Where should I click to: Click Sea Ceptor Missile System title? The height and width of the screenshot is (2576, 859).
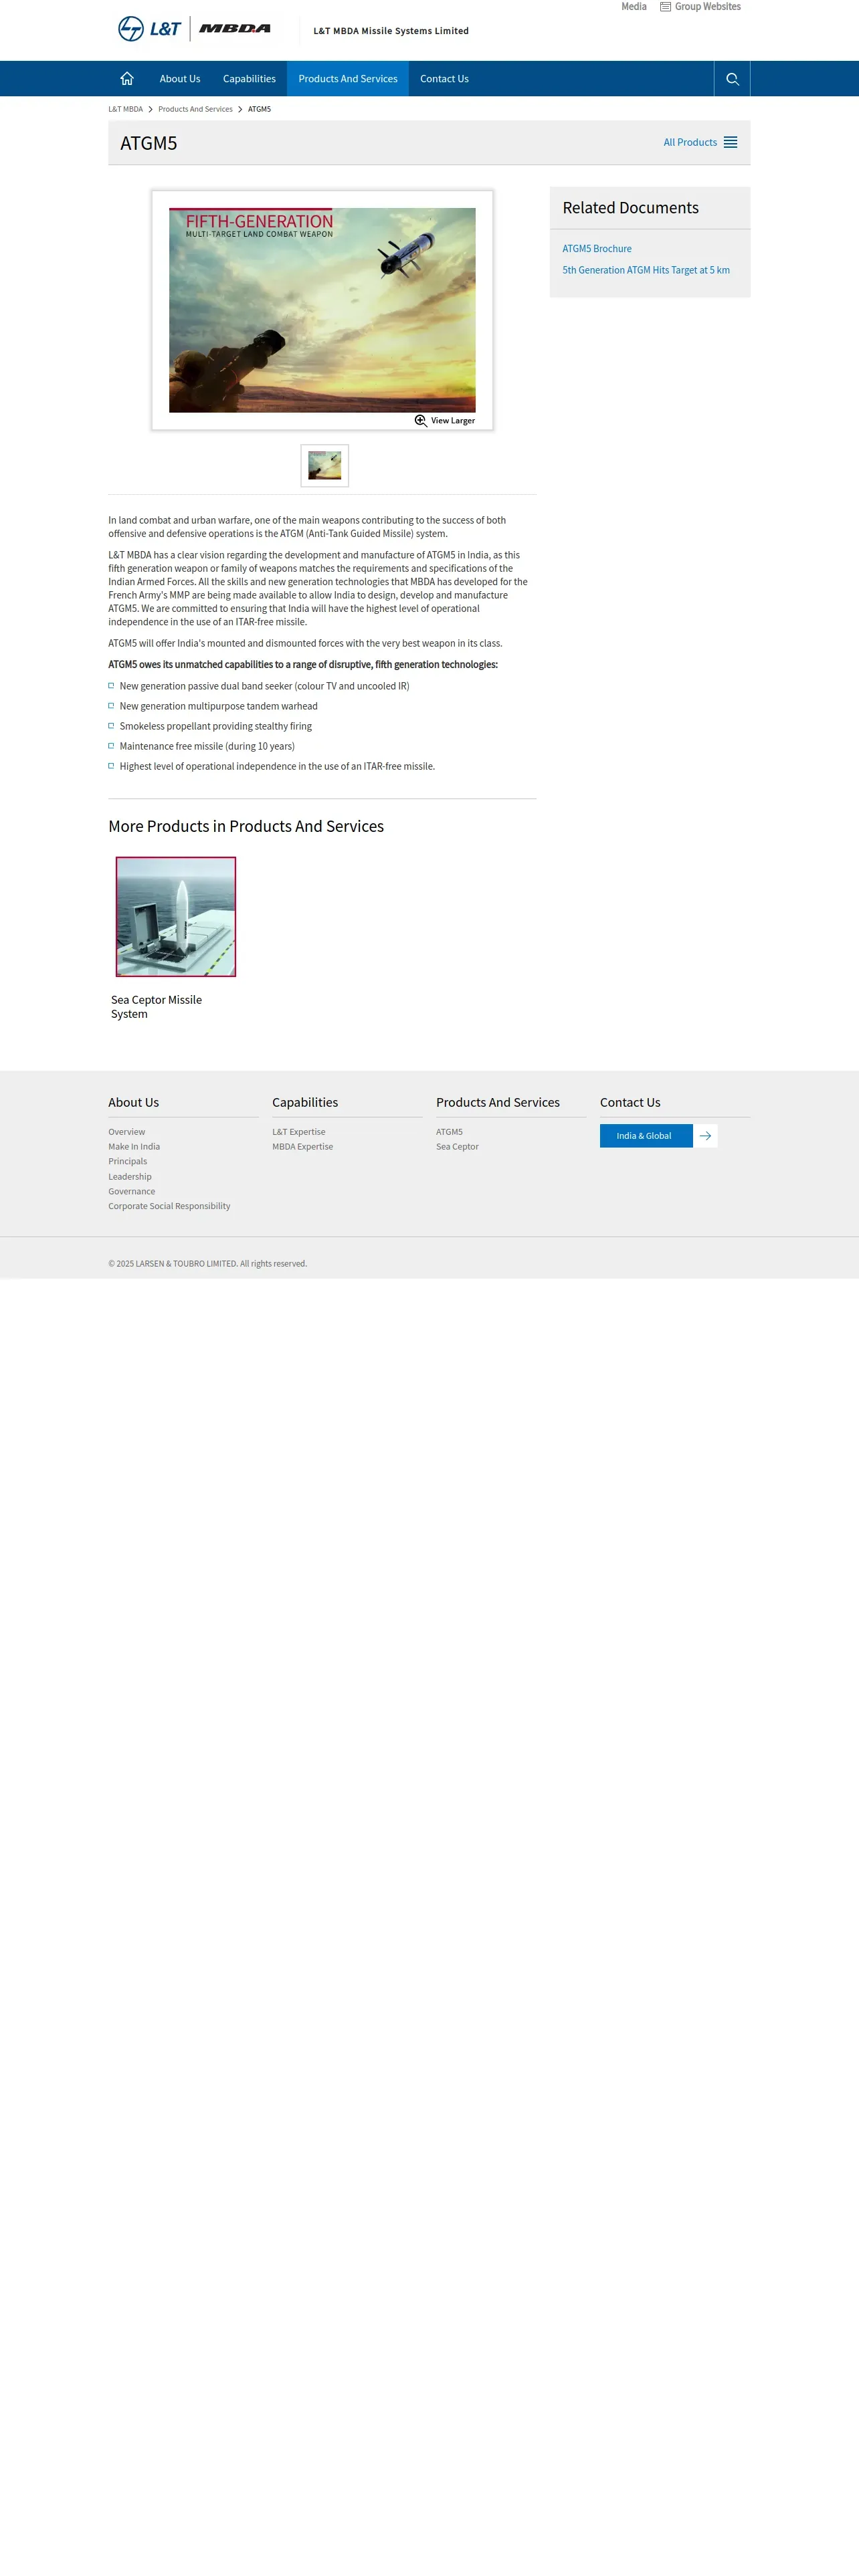[x=156, y=1007]
